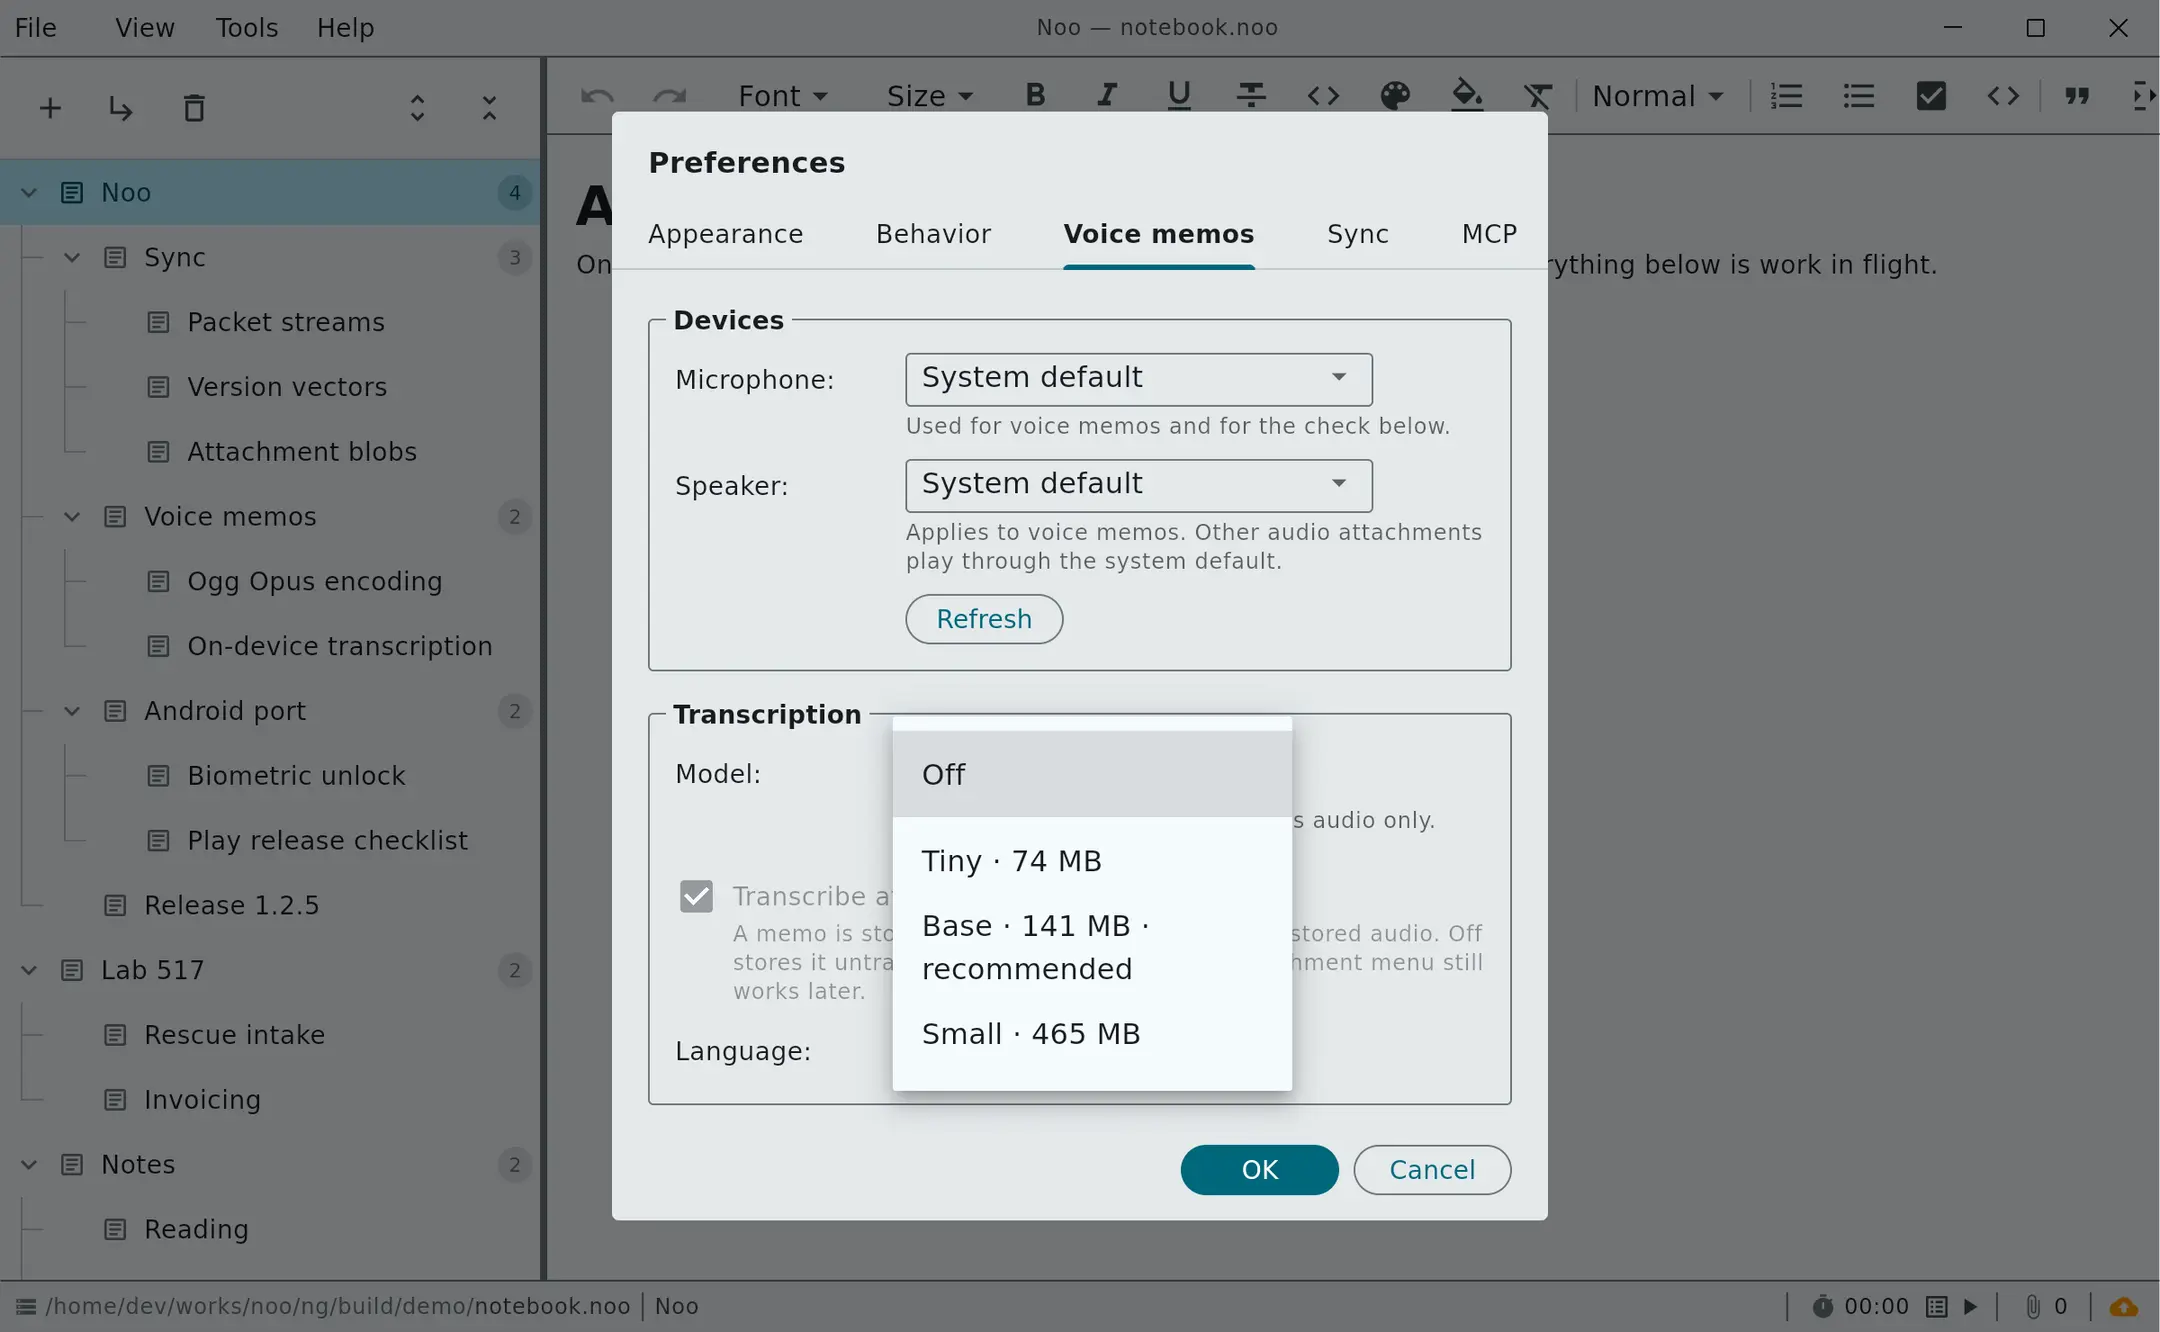Screen dimensions: 2160x1332
Task: Click the undo icon in toolbar
Action: (x=597, y=96)
